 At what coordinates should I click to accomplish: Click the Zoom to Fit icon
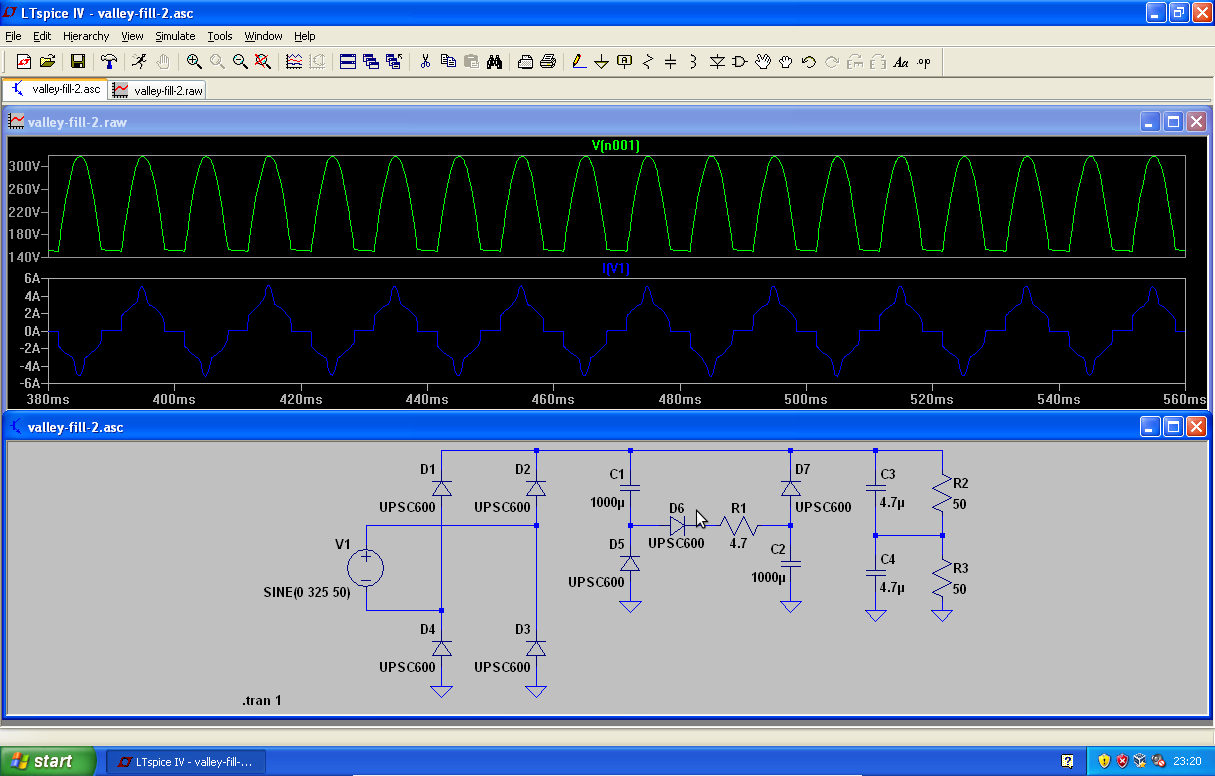point(263,62)
